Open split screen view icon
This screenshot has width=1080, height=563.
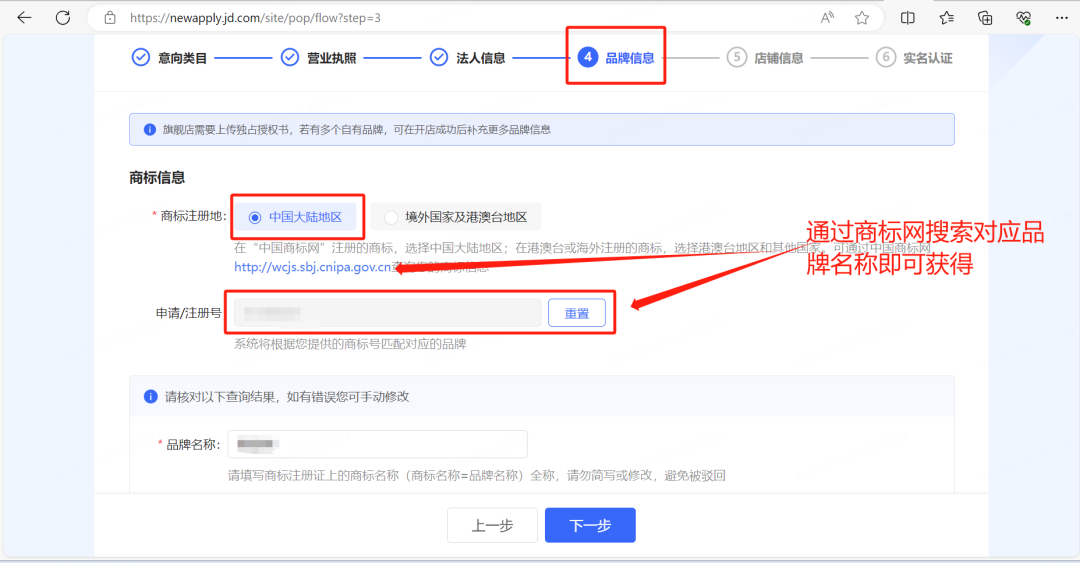click(x=908, y=18)
